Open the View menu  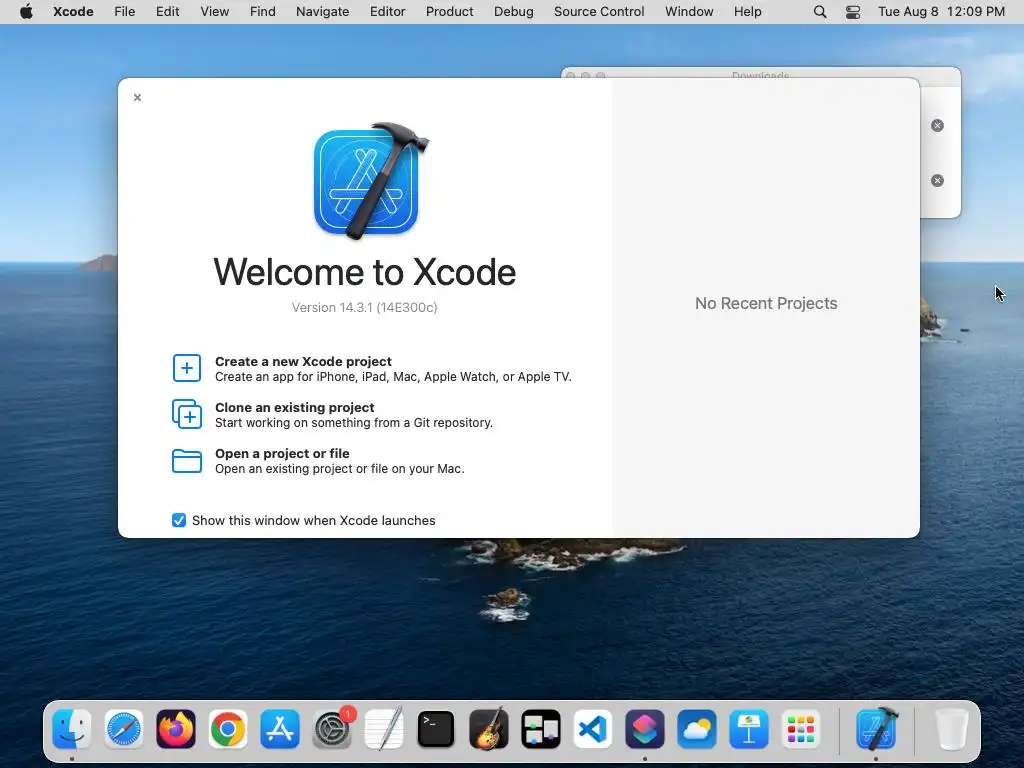pyautogui.click(x=214, y=12)
